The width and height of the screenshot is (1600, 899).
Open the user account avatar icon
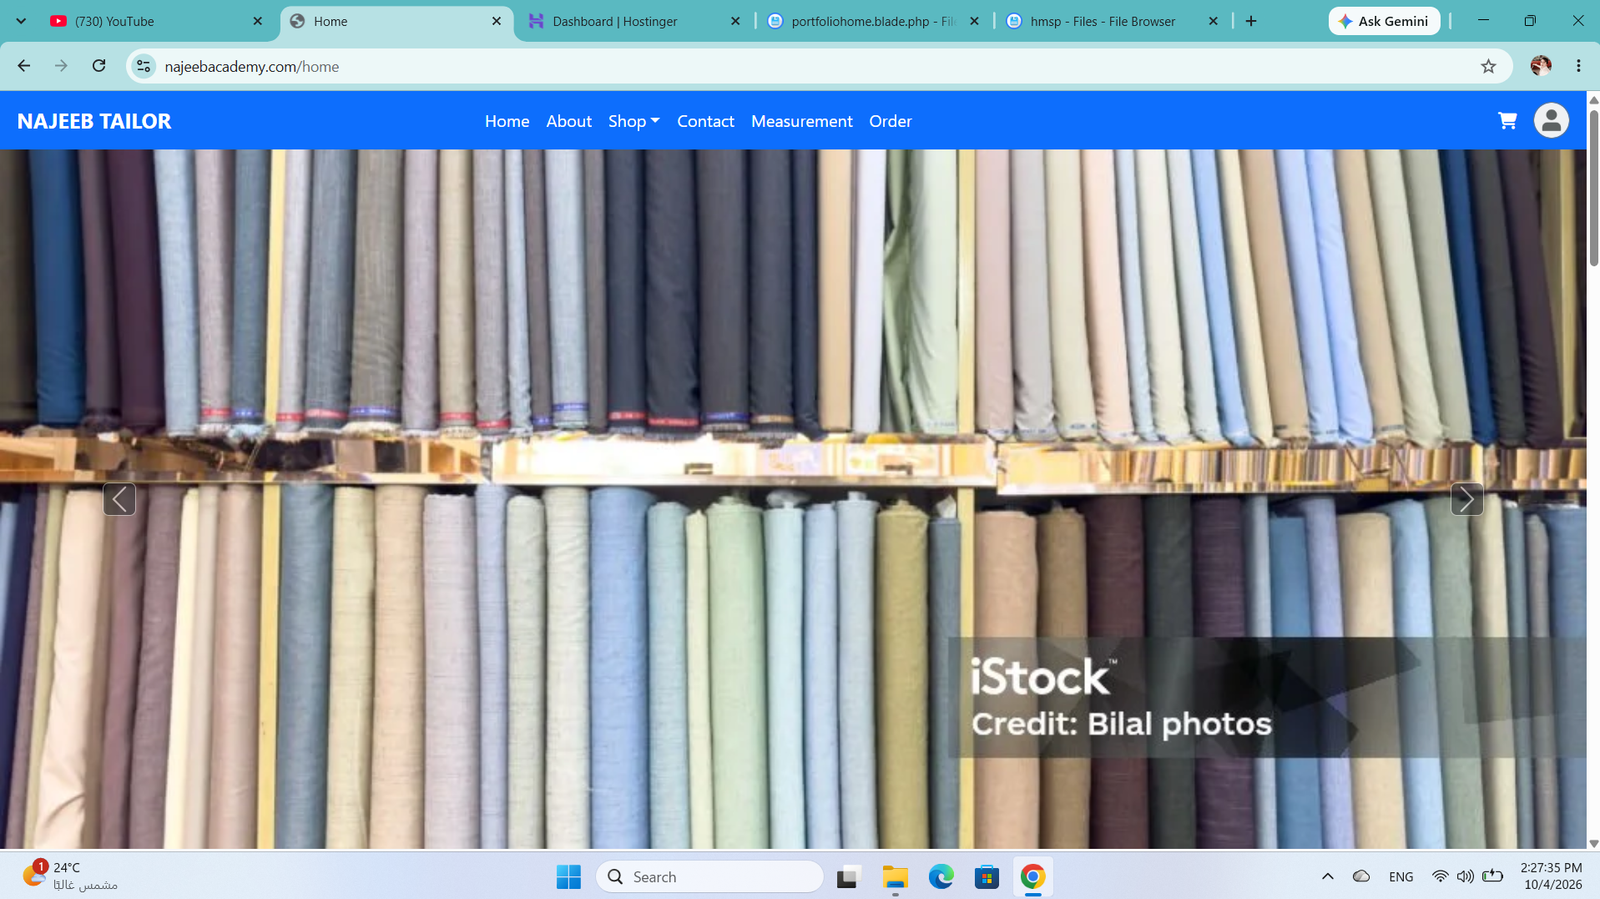coord(1551,121)
